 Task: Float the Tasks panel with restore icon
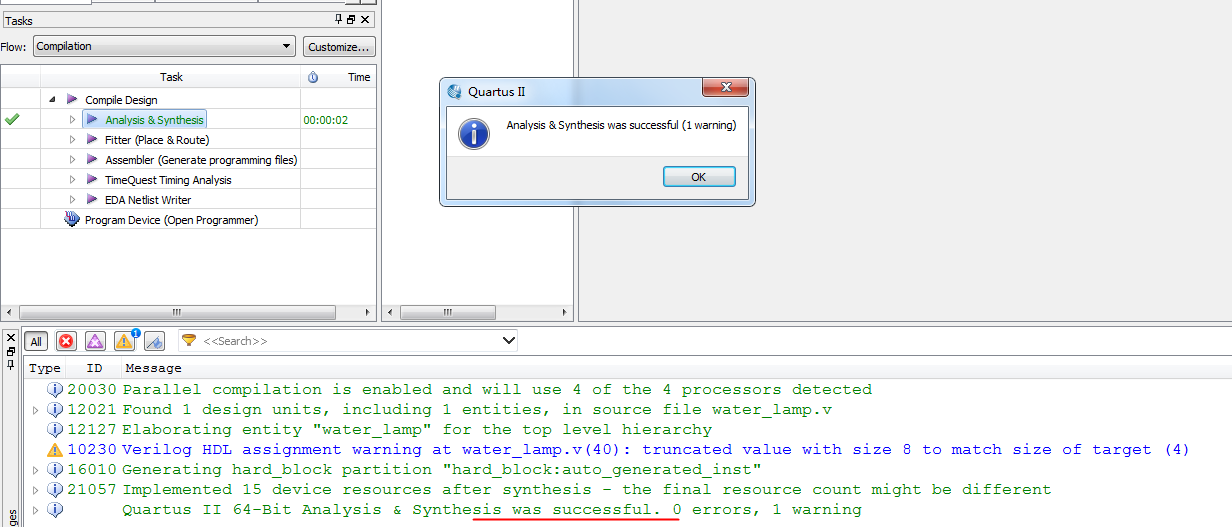click(351, 20)
